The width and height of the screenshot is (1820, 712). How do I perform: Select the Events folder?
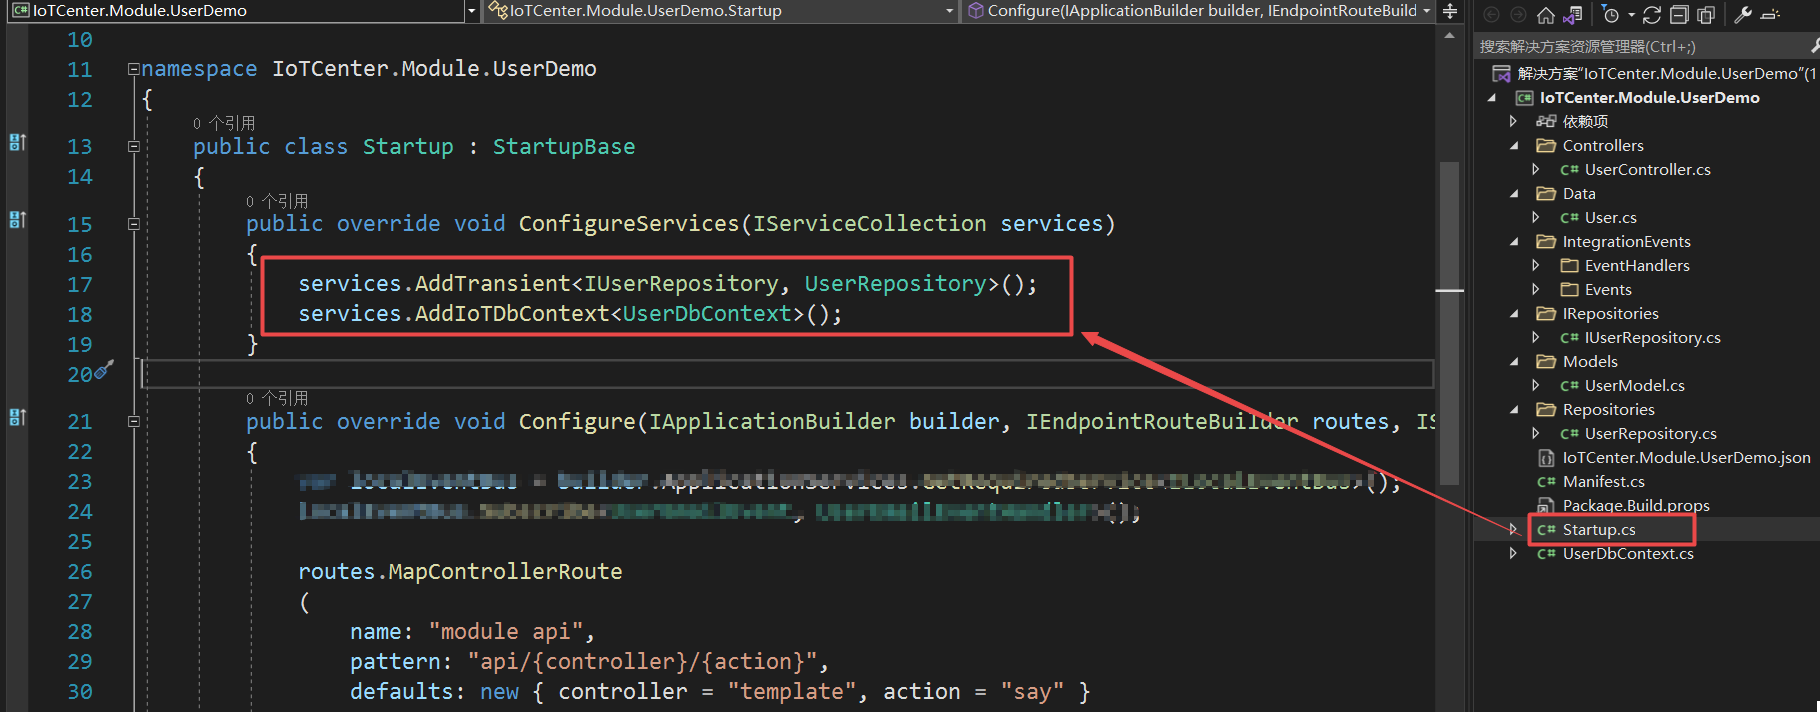(x=1608, y=289)
